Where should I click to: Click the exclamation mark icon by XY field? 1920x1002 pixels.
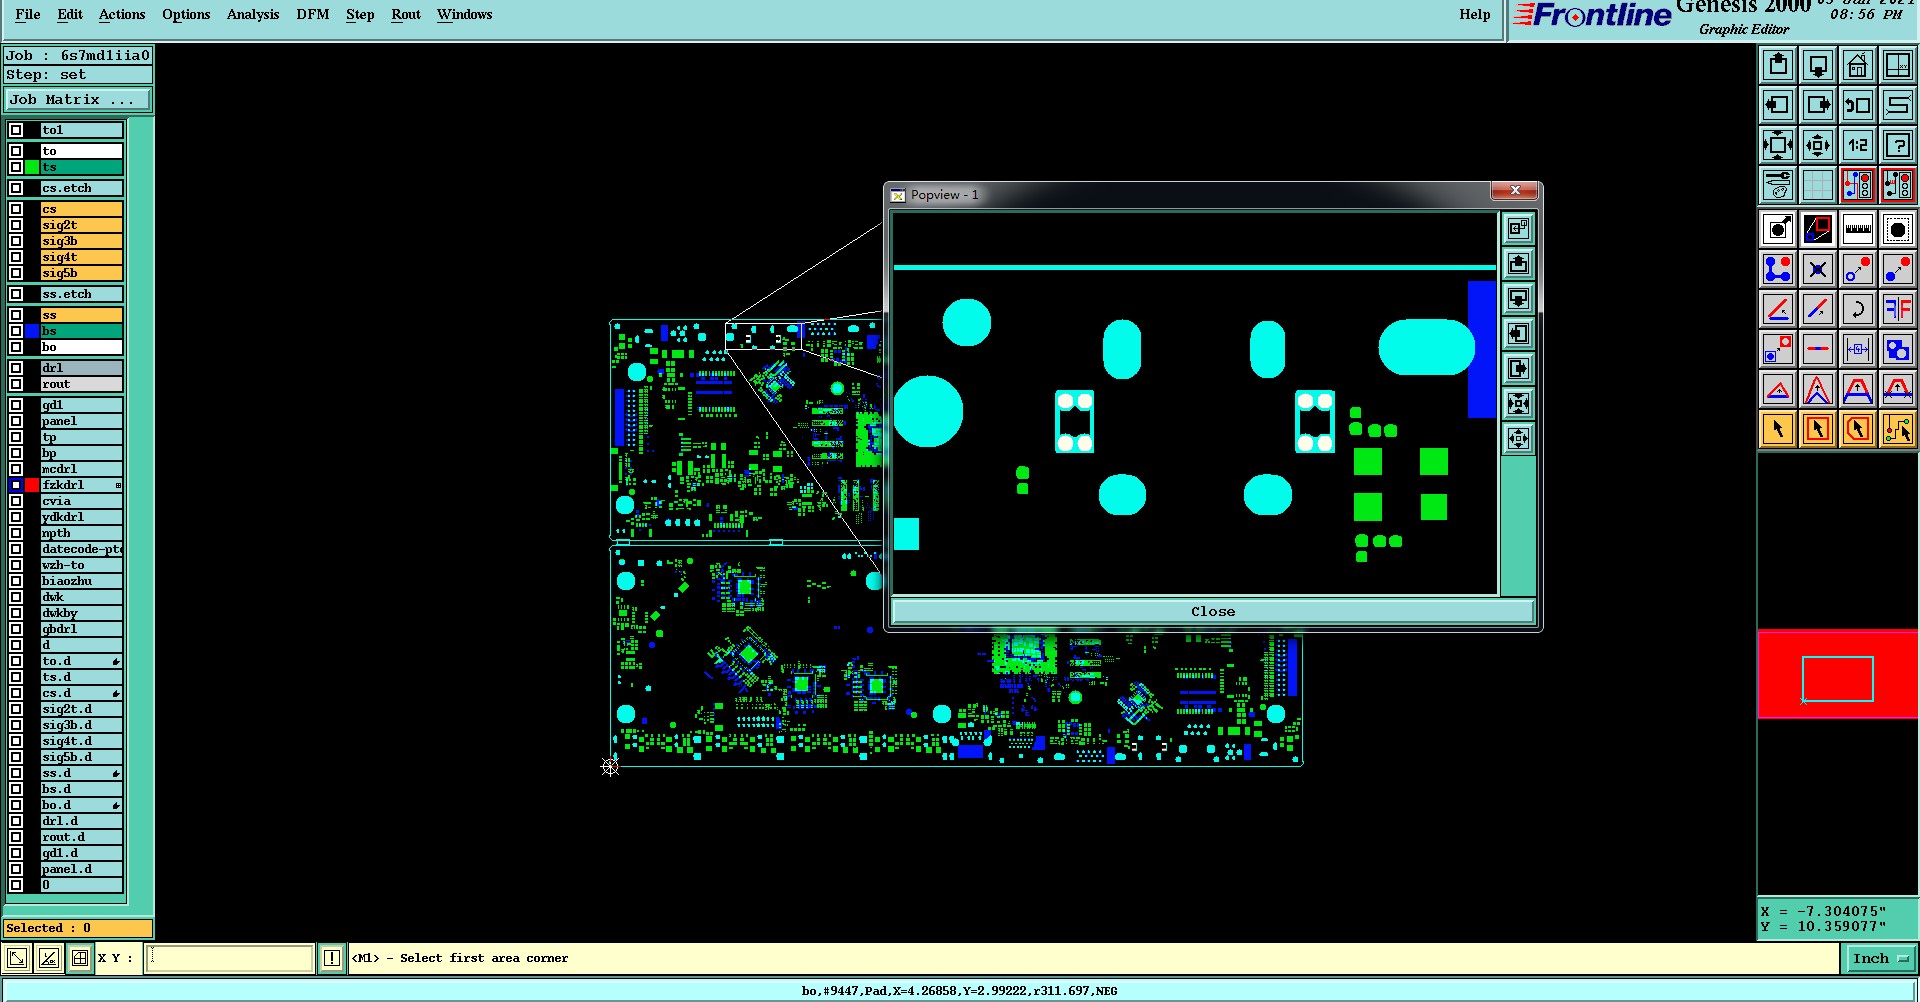click(332, 958)
